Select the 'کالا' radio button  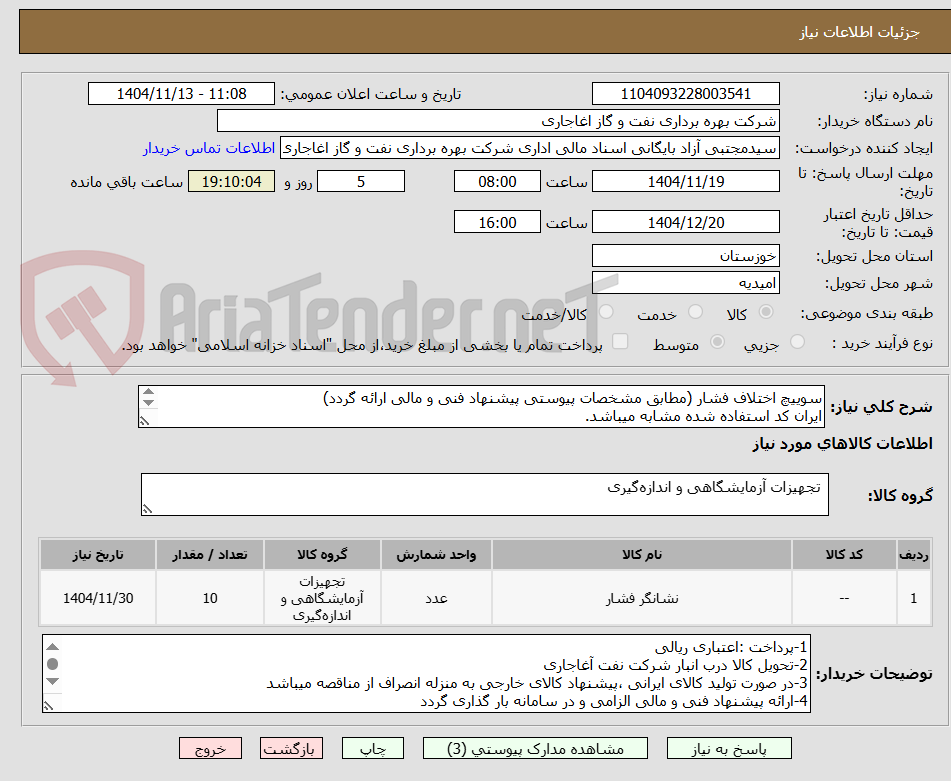coord(766,312)
